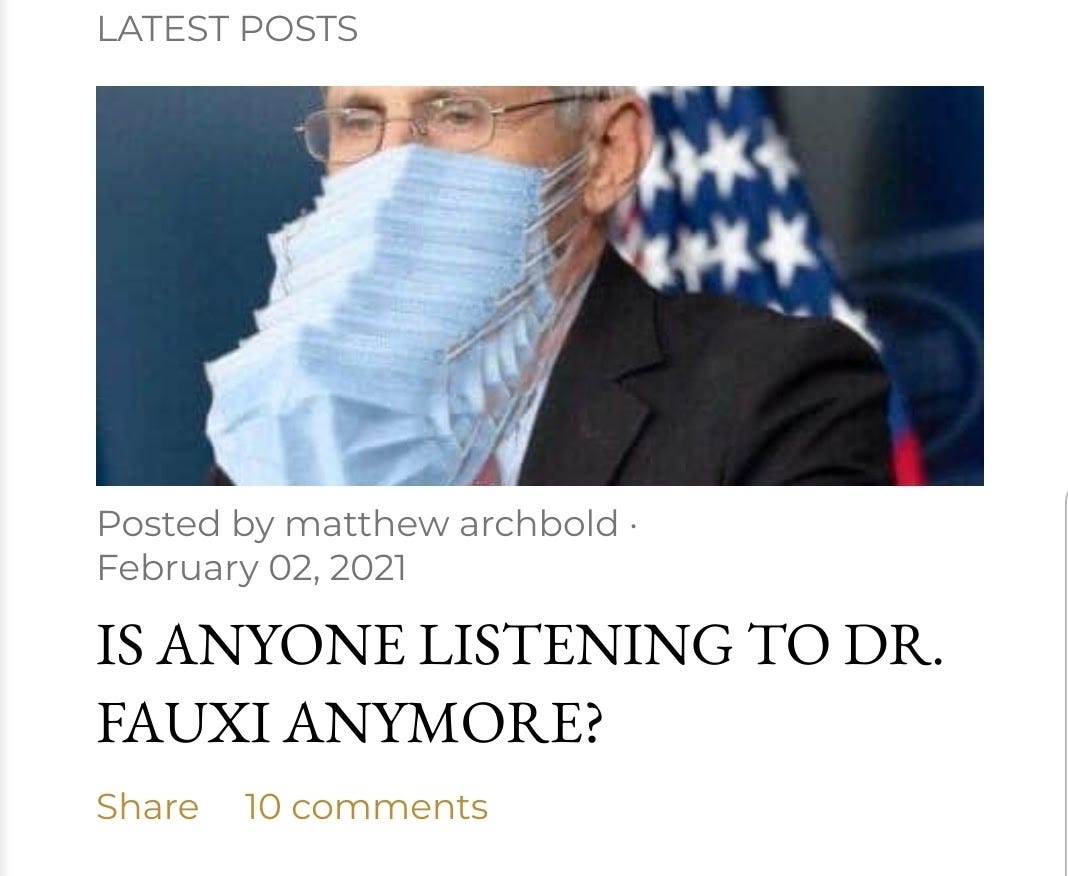Viewport: 1068px width, 876px height.
Task: Click the word ANYMORE? in the headline
Action: pyautogui.click(x=444, y=723)
